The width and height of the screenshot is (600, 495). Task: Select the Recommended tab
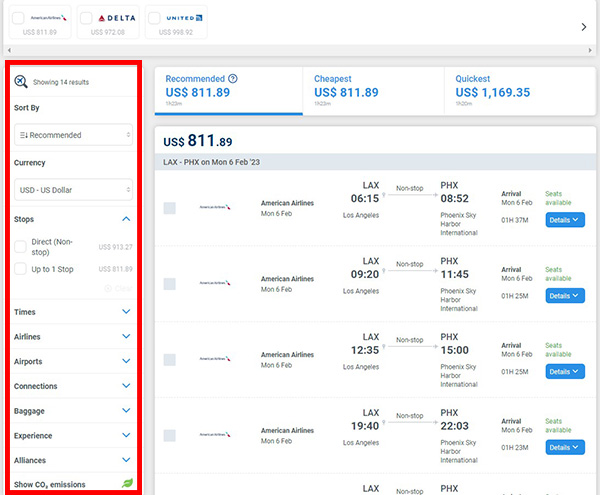pyautogui.click(x=228, y=91)
